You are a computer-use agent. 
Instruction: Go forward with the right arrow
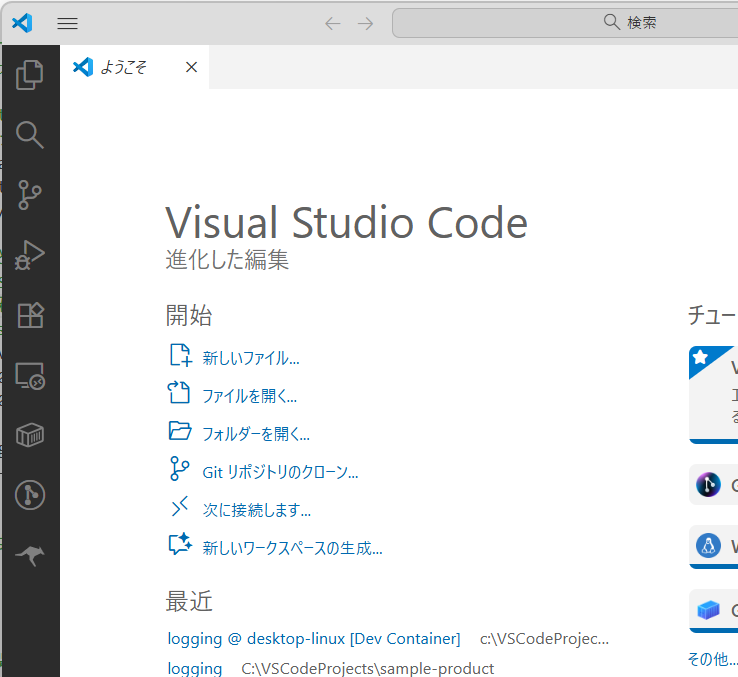[x=365, y=23]
